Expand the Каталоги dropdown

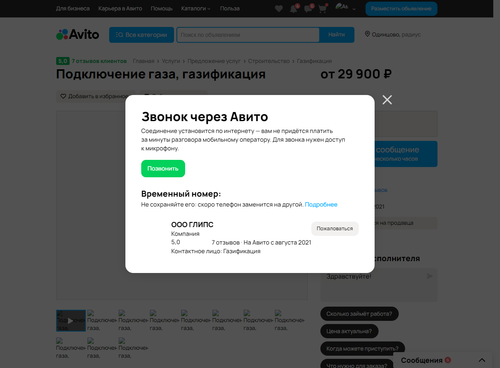pyautogui.click(x=196, y=9)
